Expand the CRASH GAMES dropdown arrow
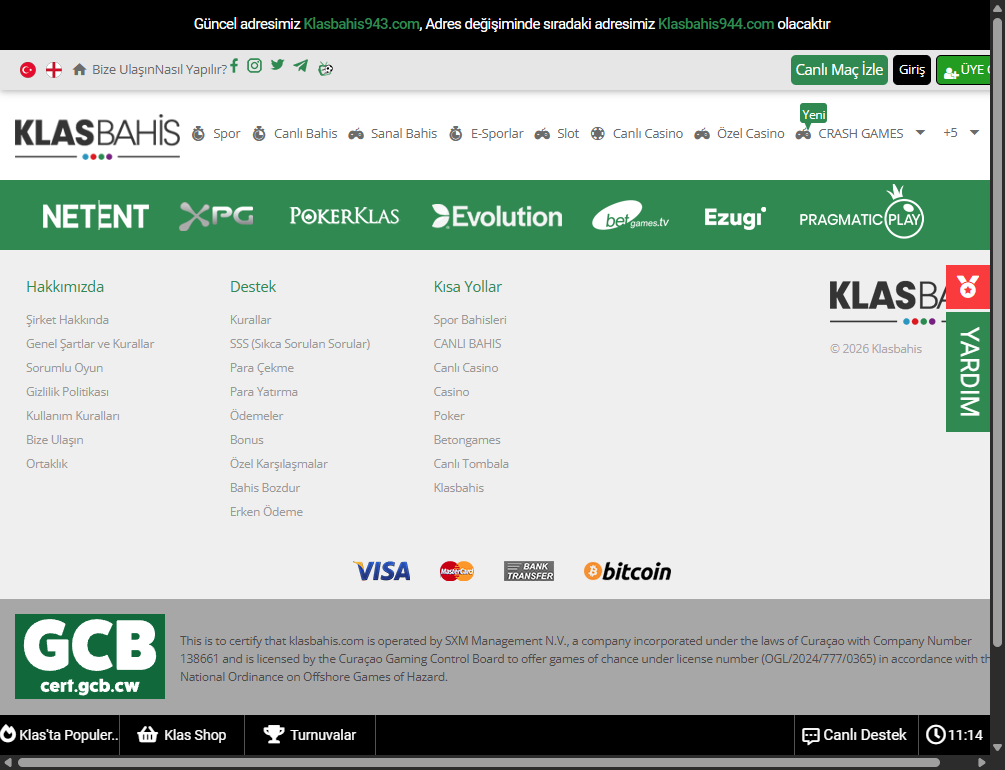Viewport: 1005px width, 770px height. 920,133
